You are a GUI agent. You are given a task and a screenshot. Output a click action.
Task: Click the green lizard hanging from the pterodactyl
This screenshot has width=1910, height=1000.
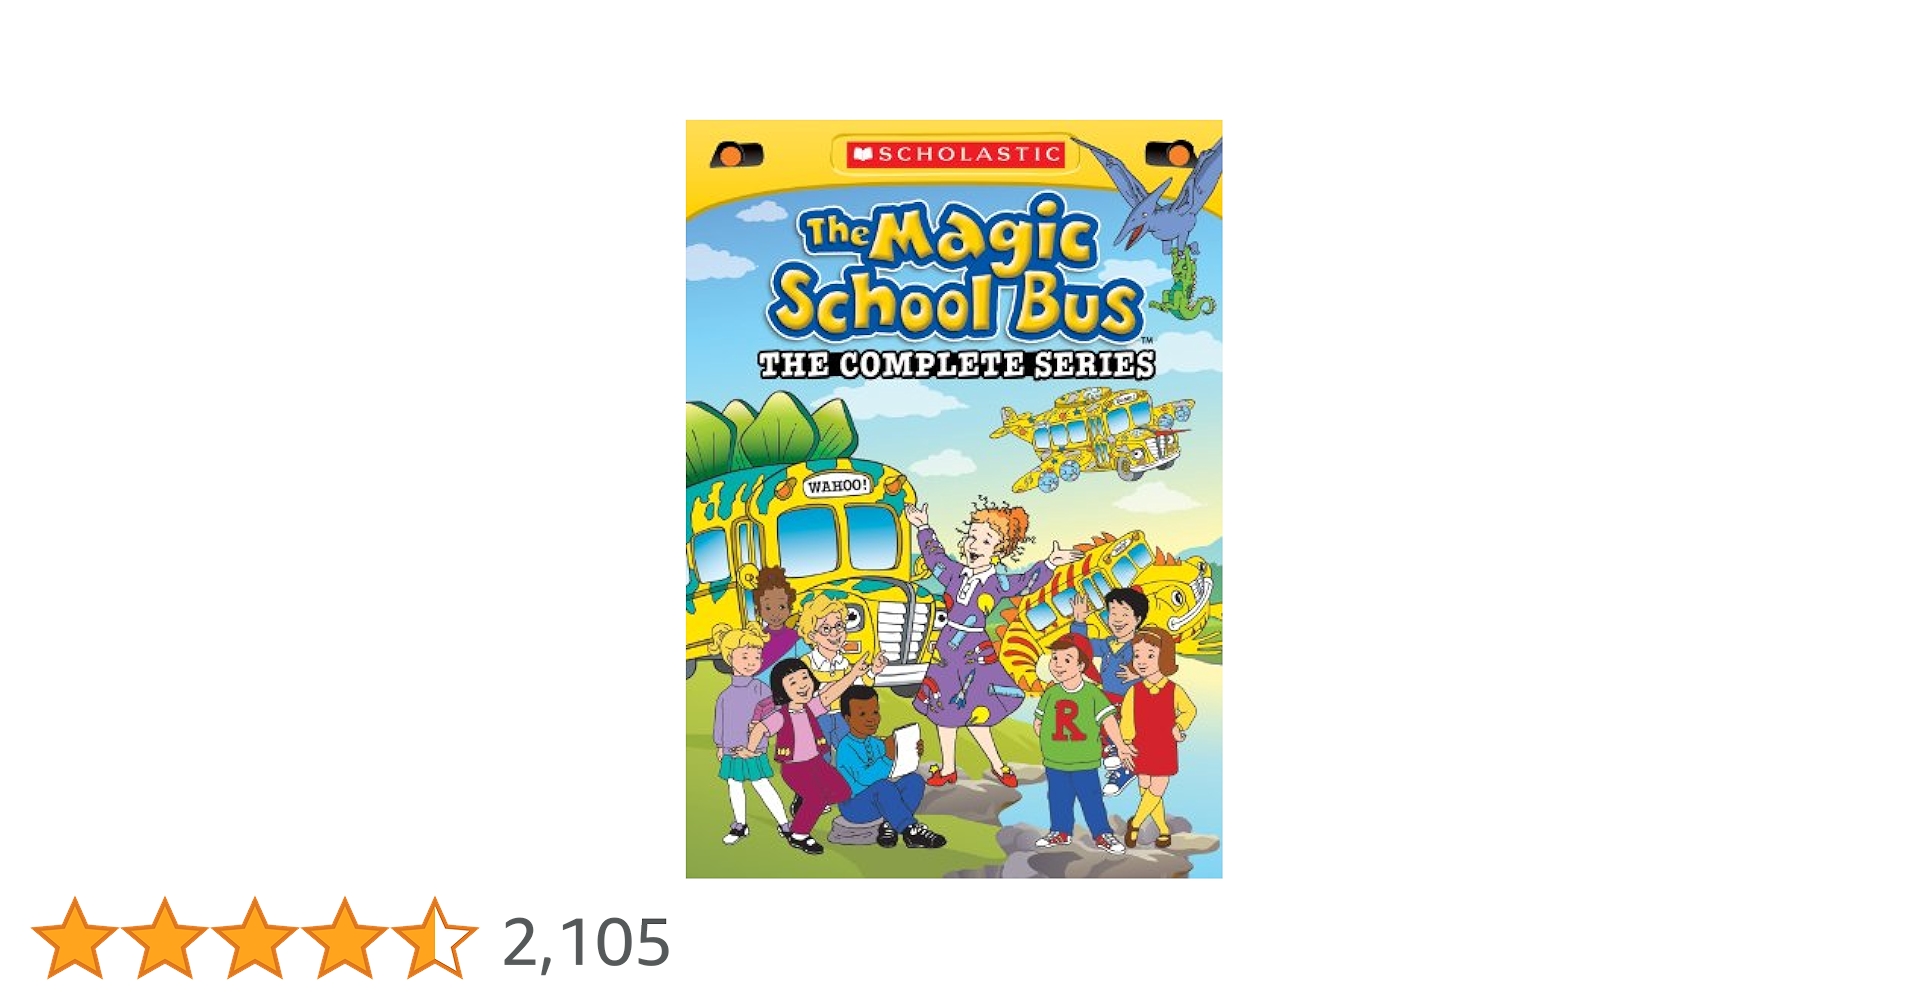[x=1183, y=284]
